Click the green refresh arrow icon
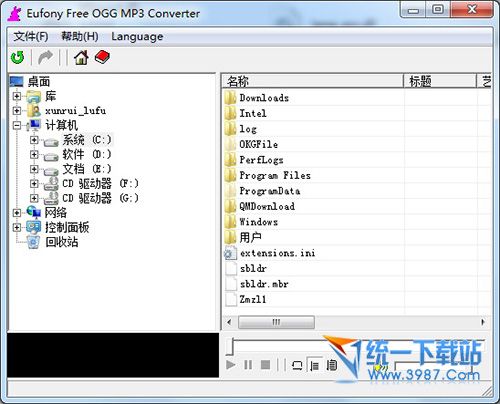Image resolution: width=500 pixels, height=404 pixels. click(x=17, y=58)
